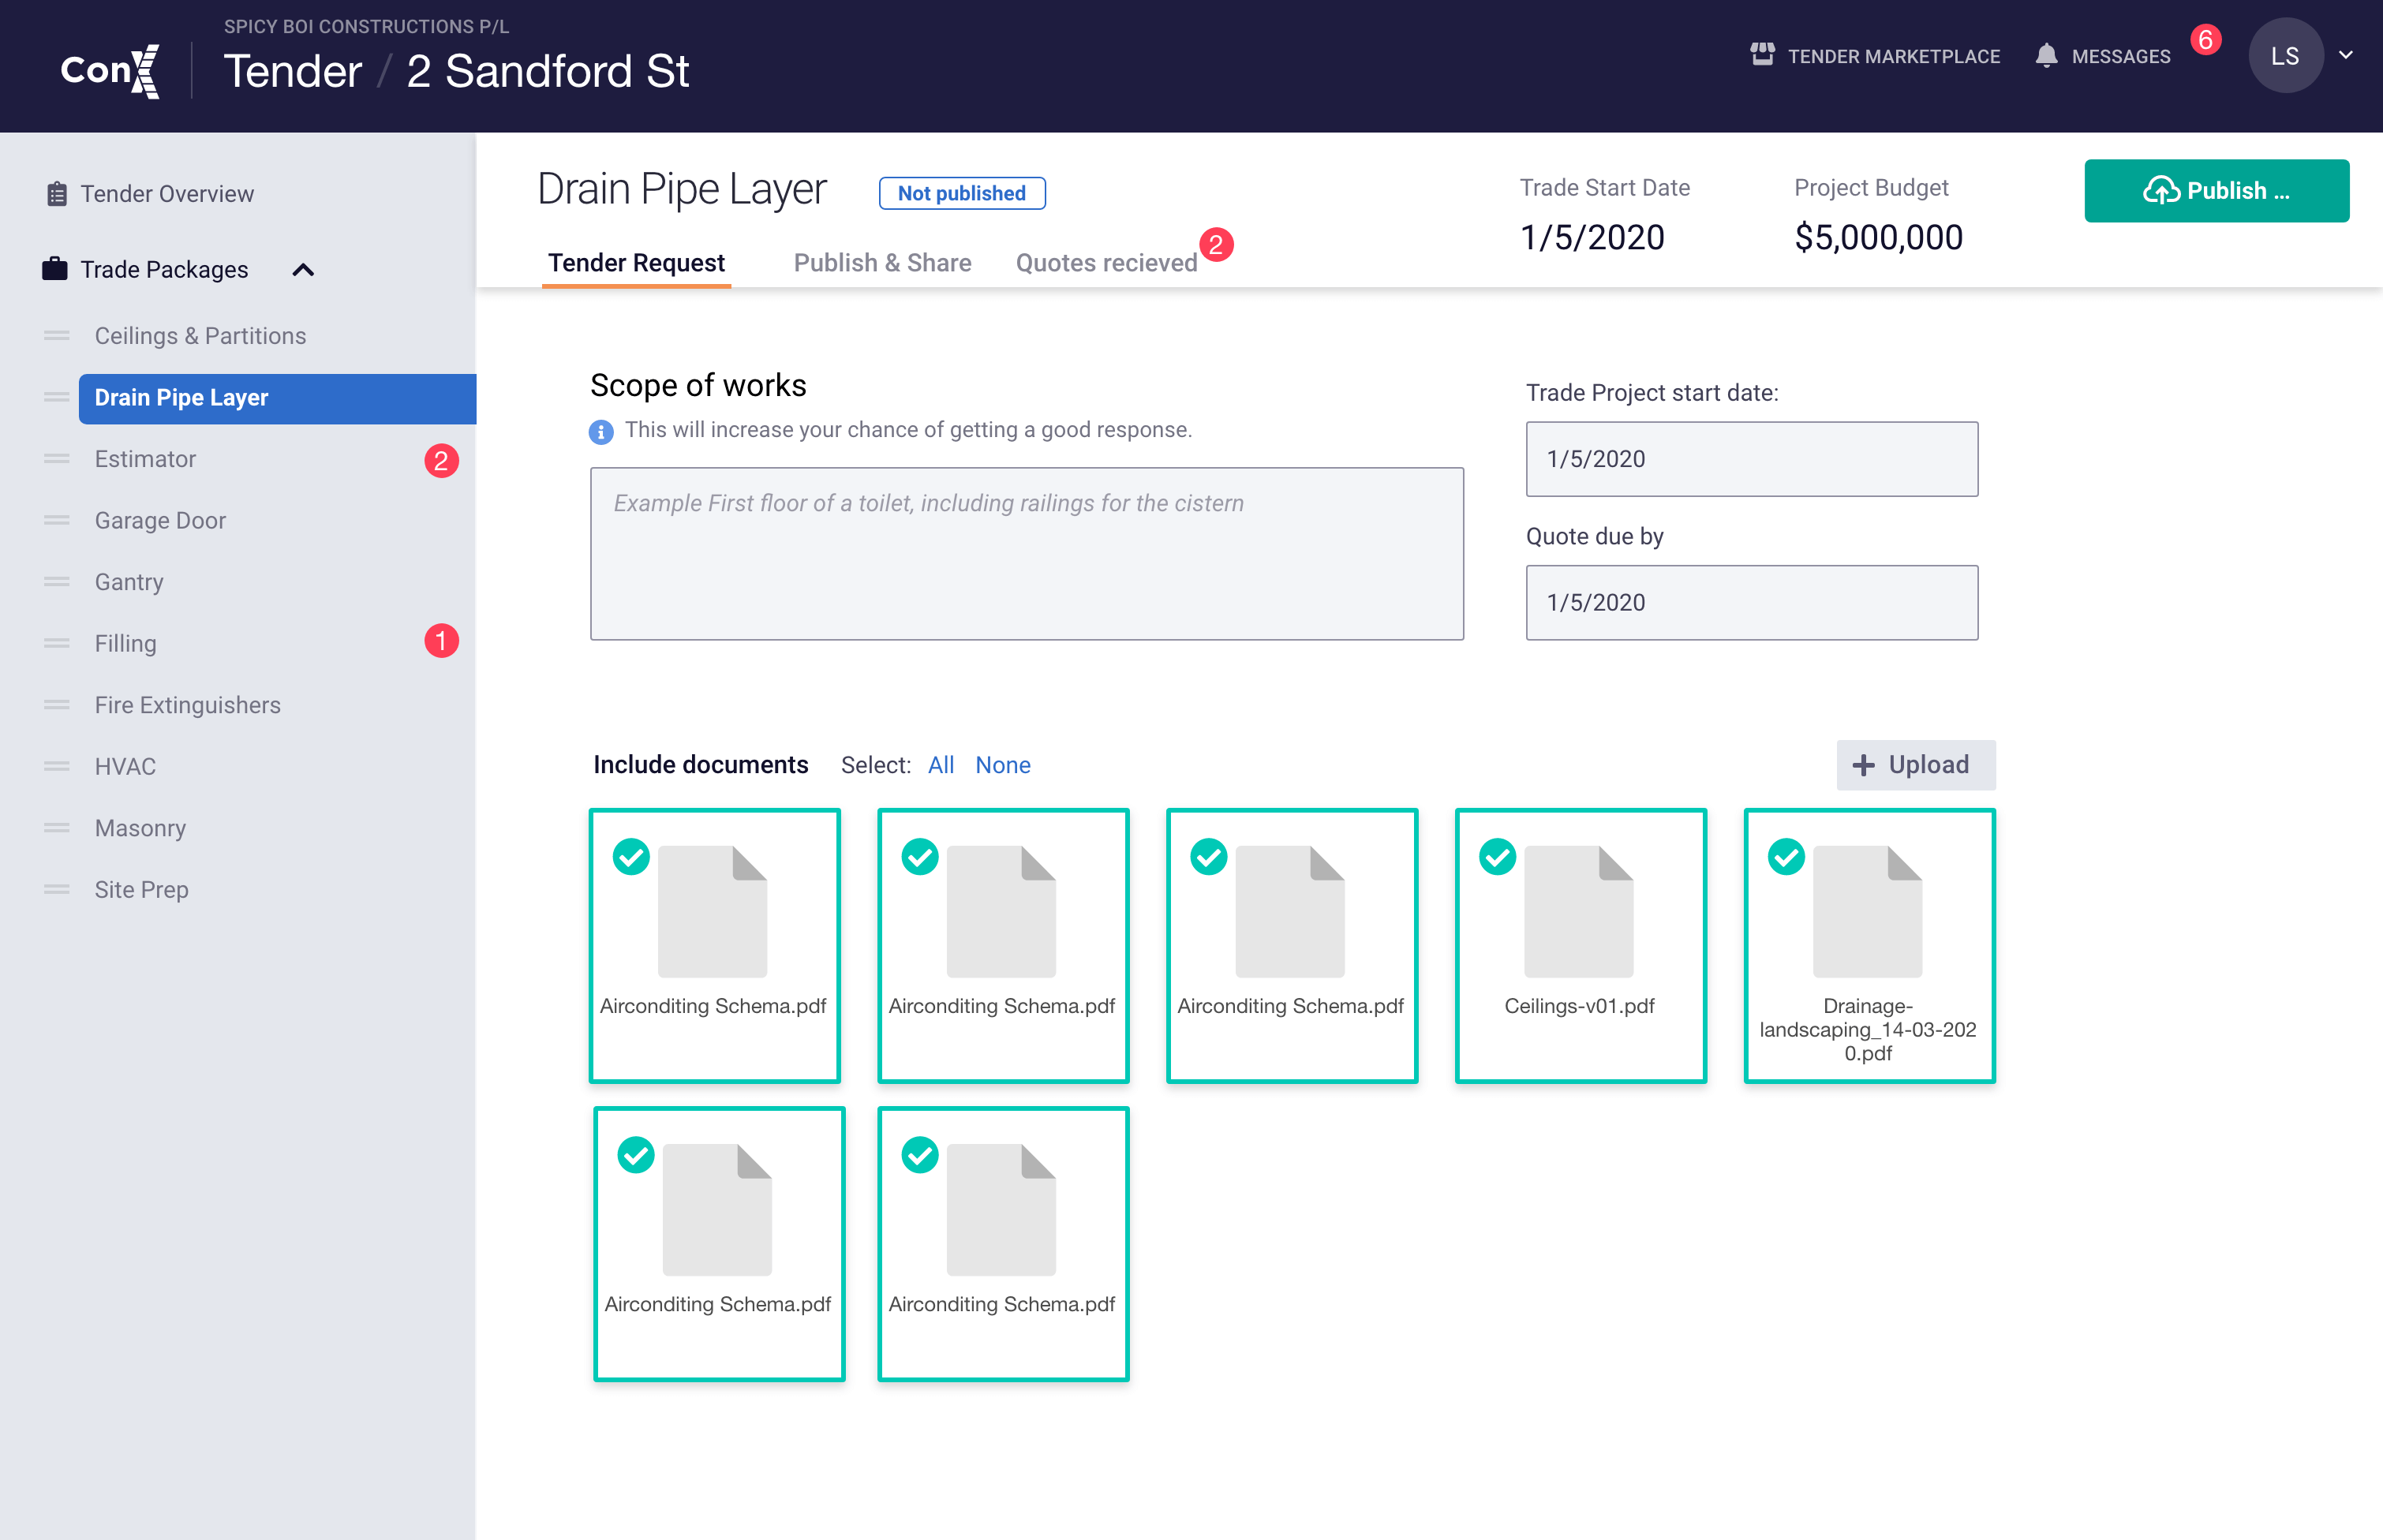Open the LS user avatar
Screen dimensions: 2383x1540
click(x=2284, y=56)
